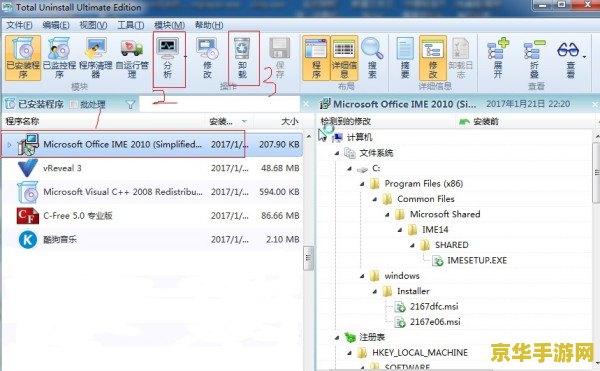Toggle the 批处理 batch checkbox
The image size is (600, 371).
[x=74, y=104]
